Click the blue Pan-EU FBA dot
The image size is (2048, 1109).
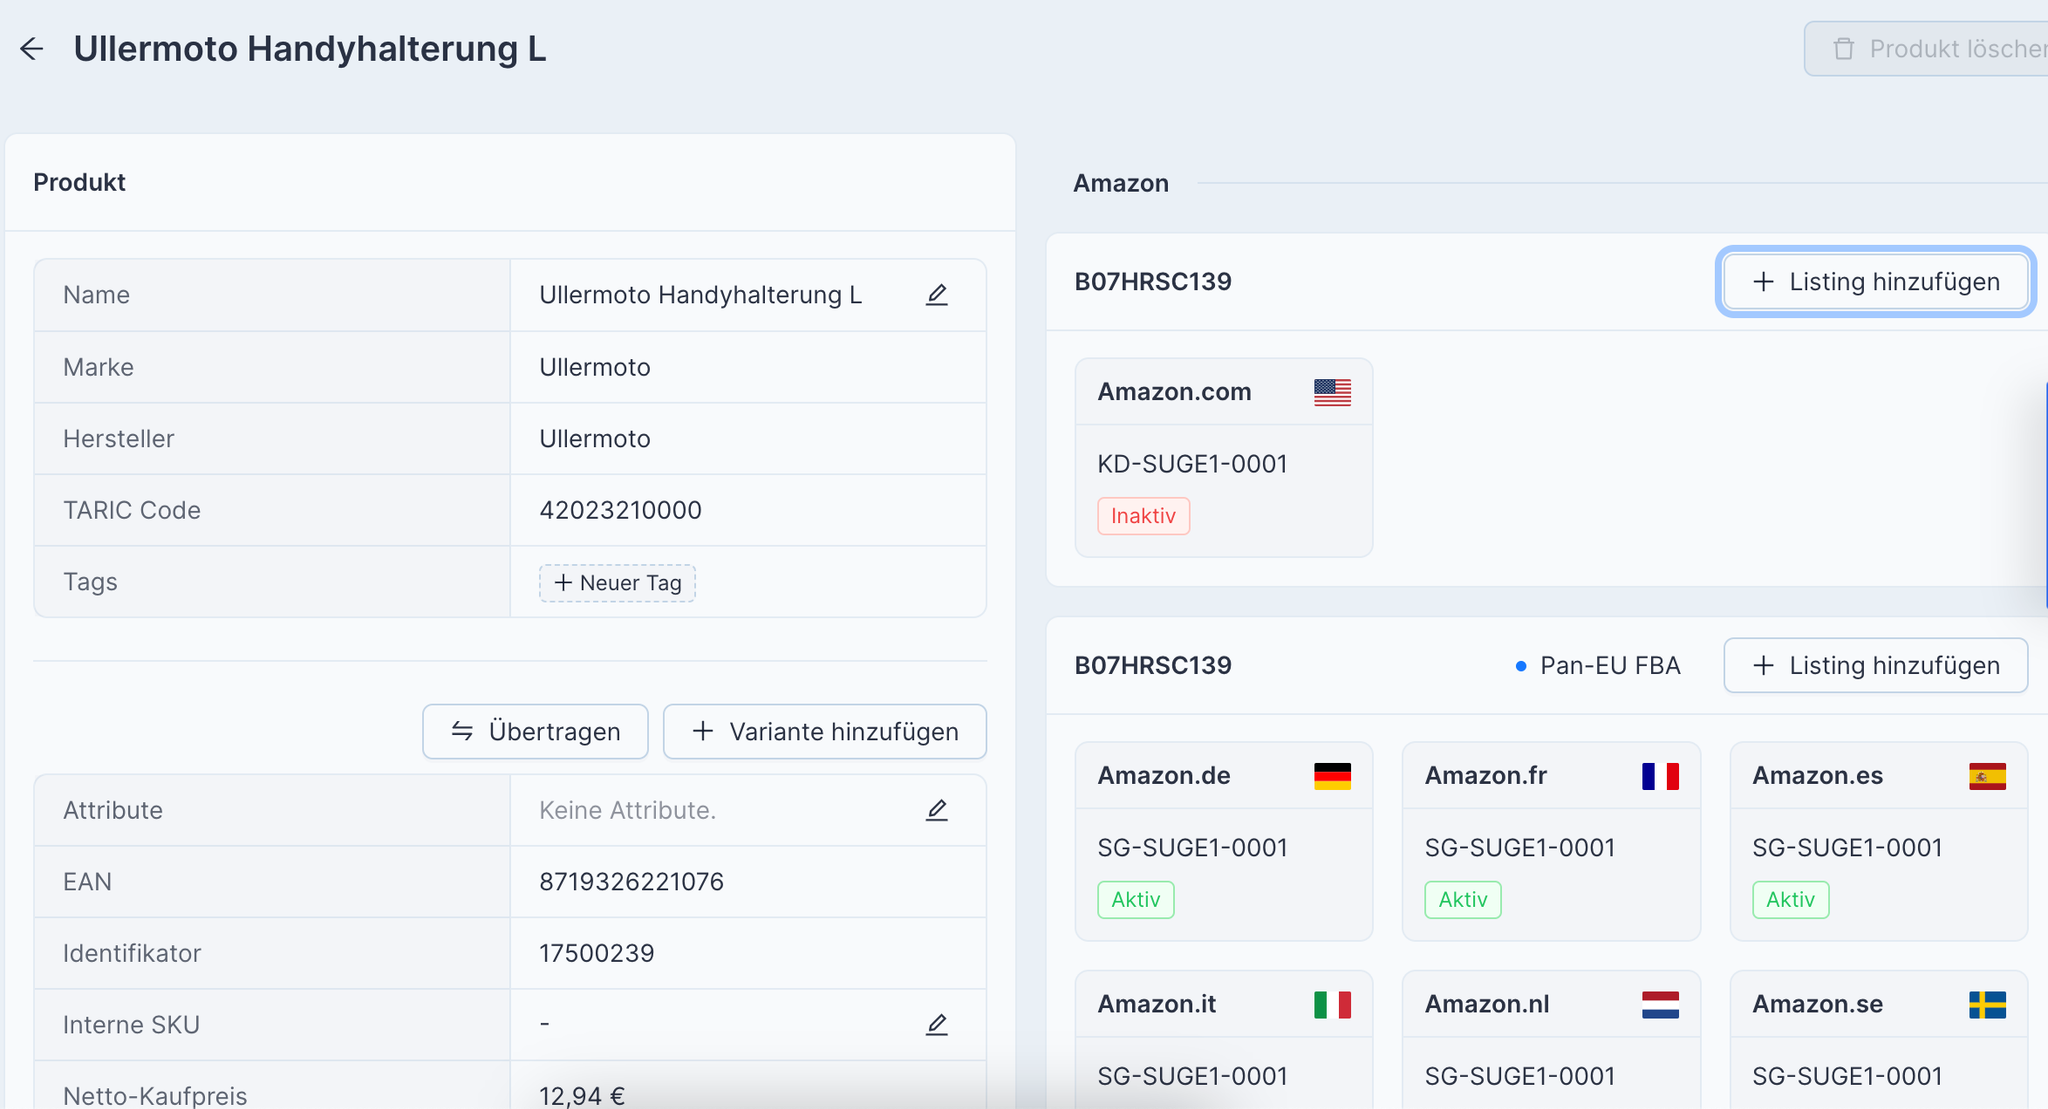(x=1521, y=666)
